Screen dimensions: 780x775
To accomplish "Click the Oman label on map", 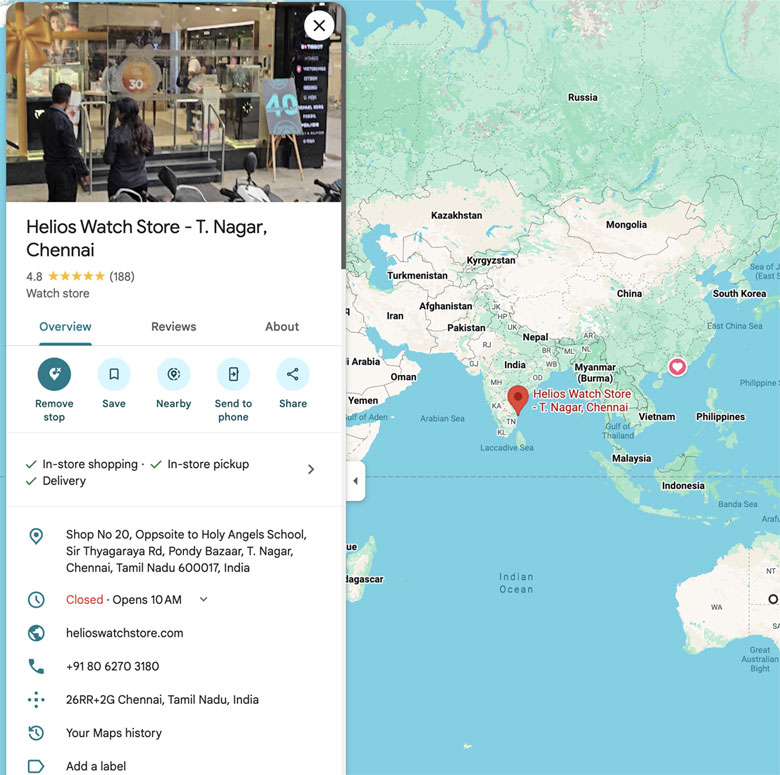I will coord(403,377).
